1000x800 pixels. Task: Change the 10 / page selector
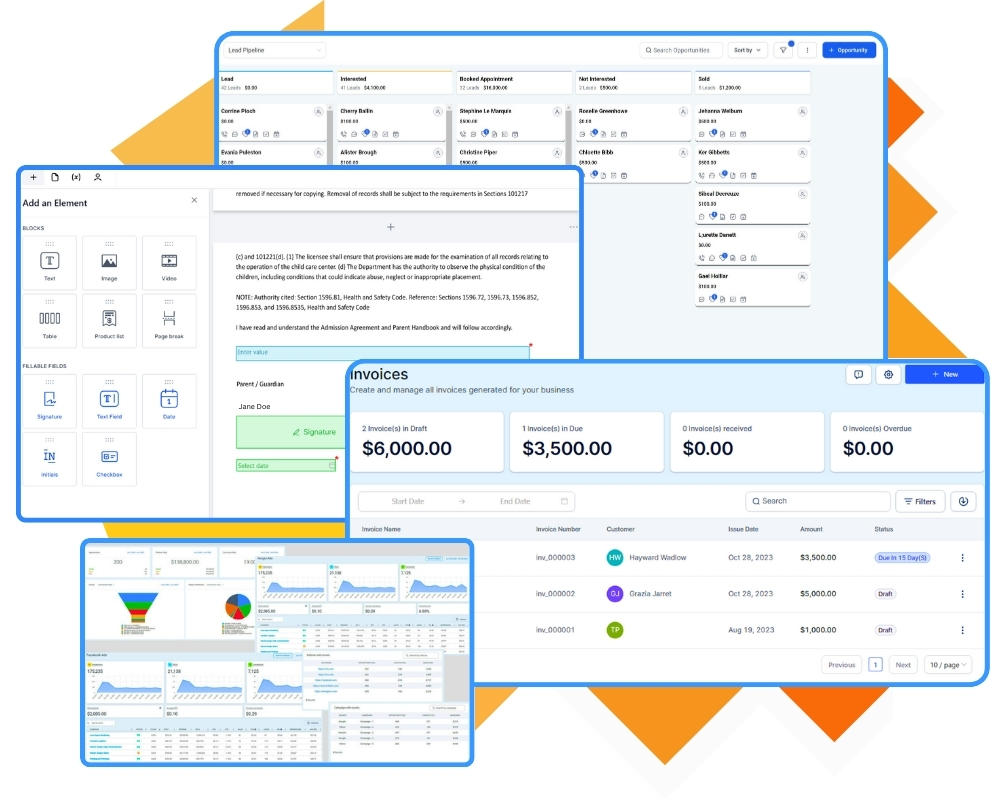(x=948, y=665)
